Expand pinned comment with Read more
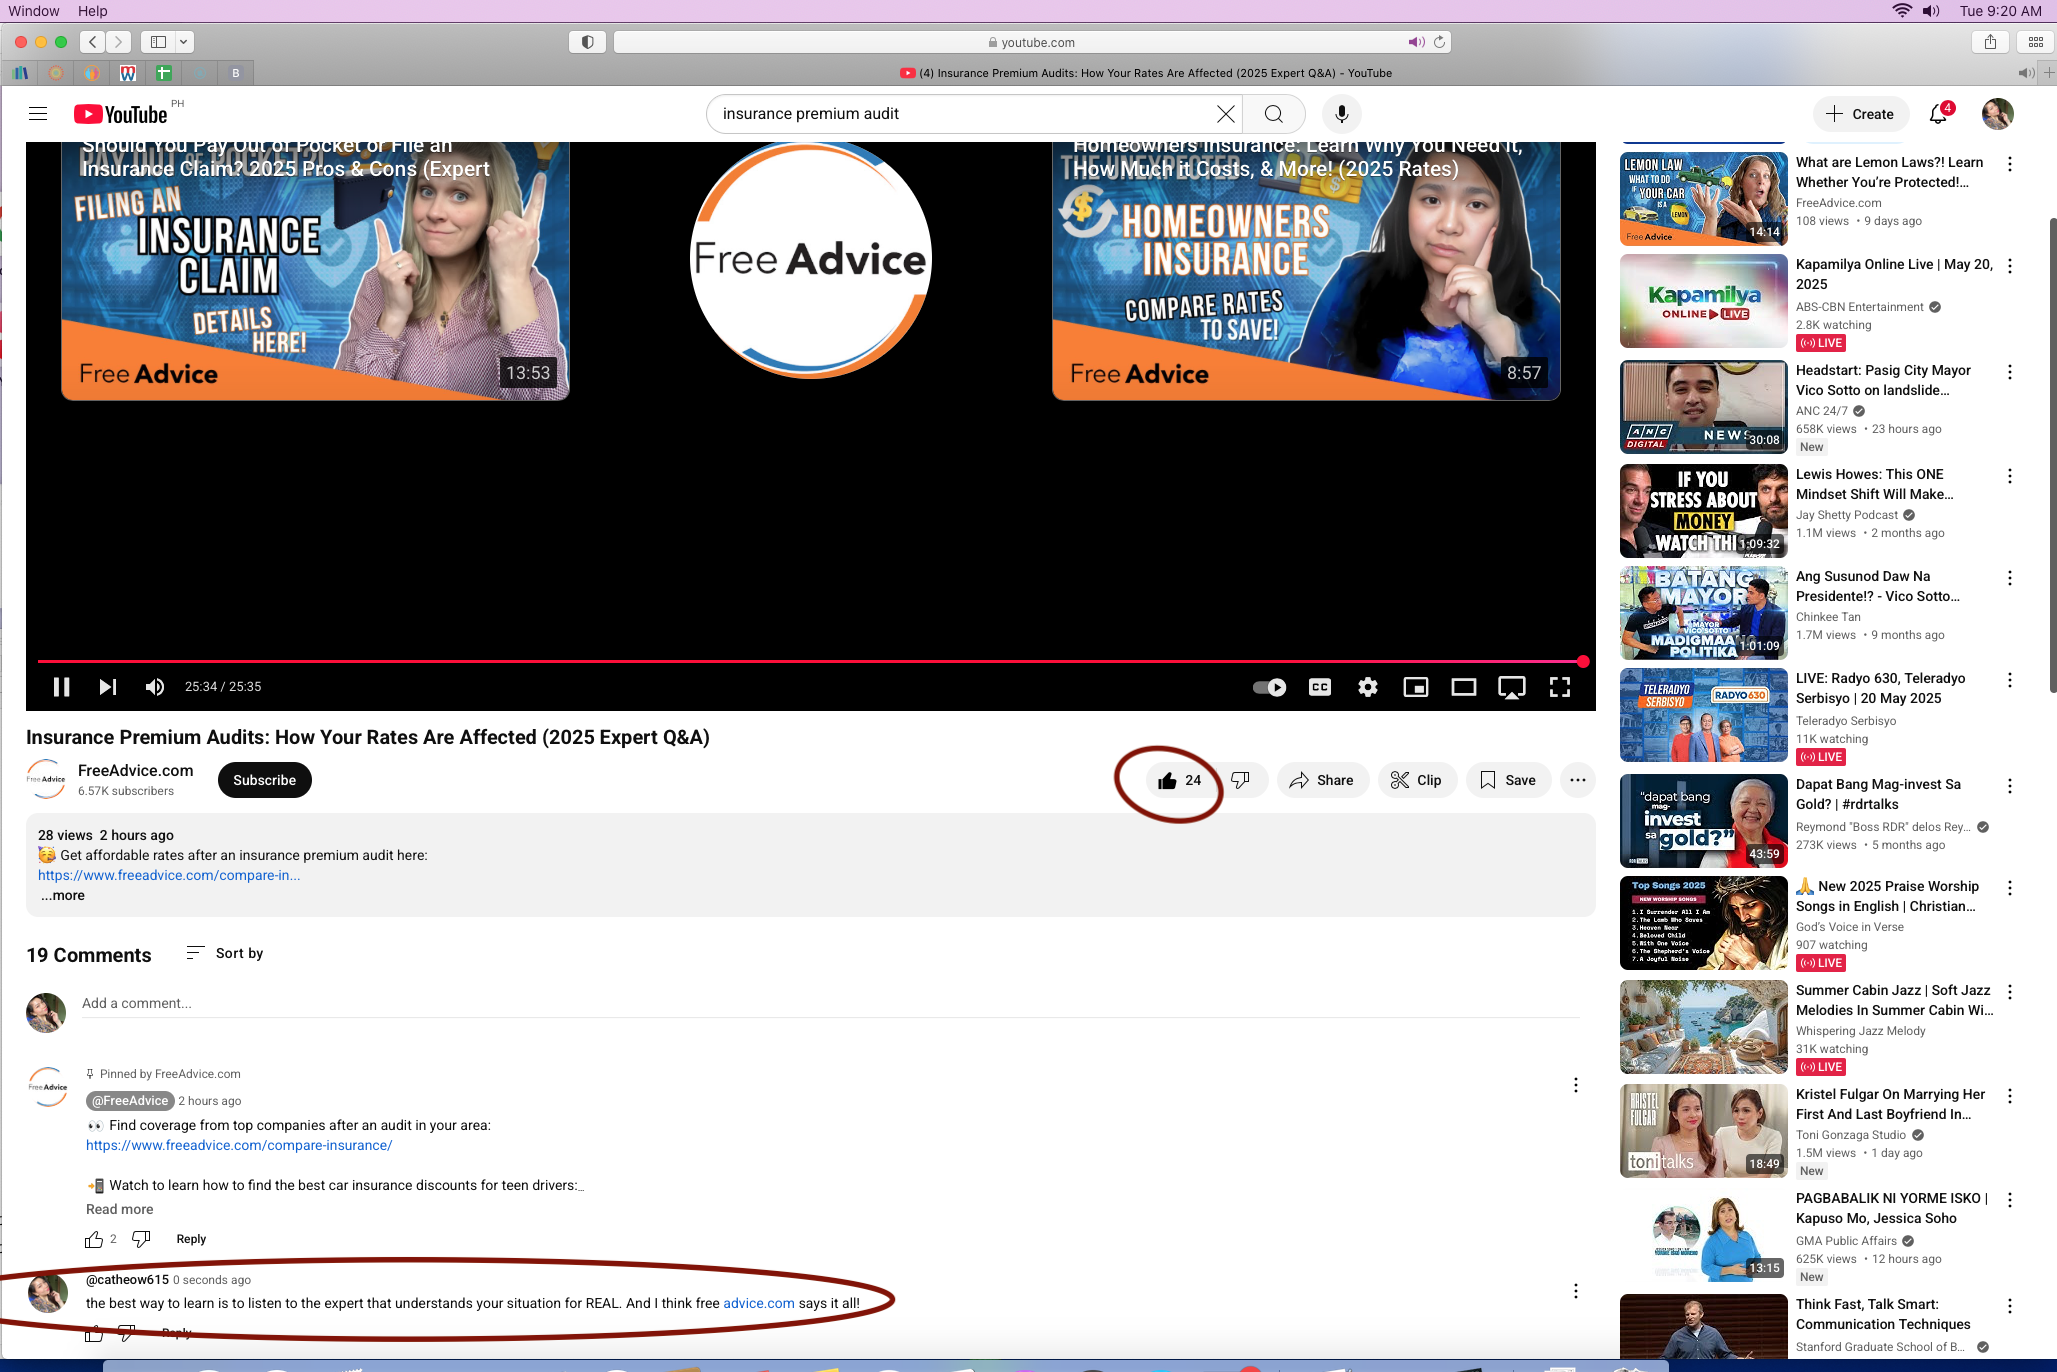This screenshot has width=2057, height=1372. pyautogui.click(x=120, y=1209)
